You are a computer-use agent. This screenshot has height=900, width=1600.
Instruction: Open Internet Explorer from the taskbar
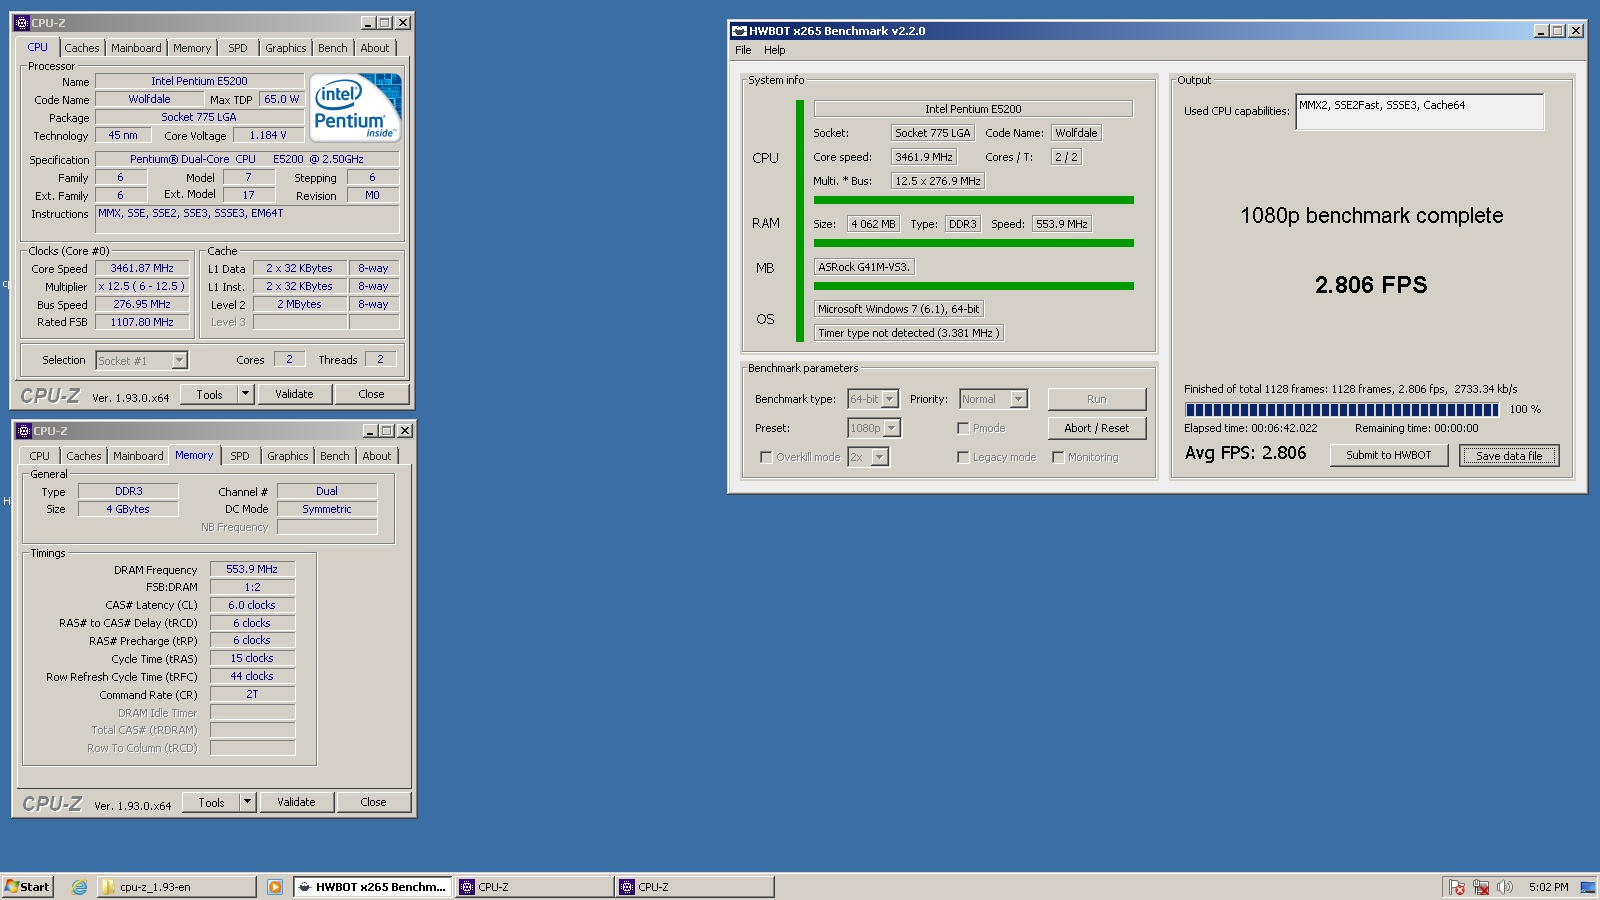pyautogui.click(x=79, y=887)
